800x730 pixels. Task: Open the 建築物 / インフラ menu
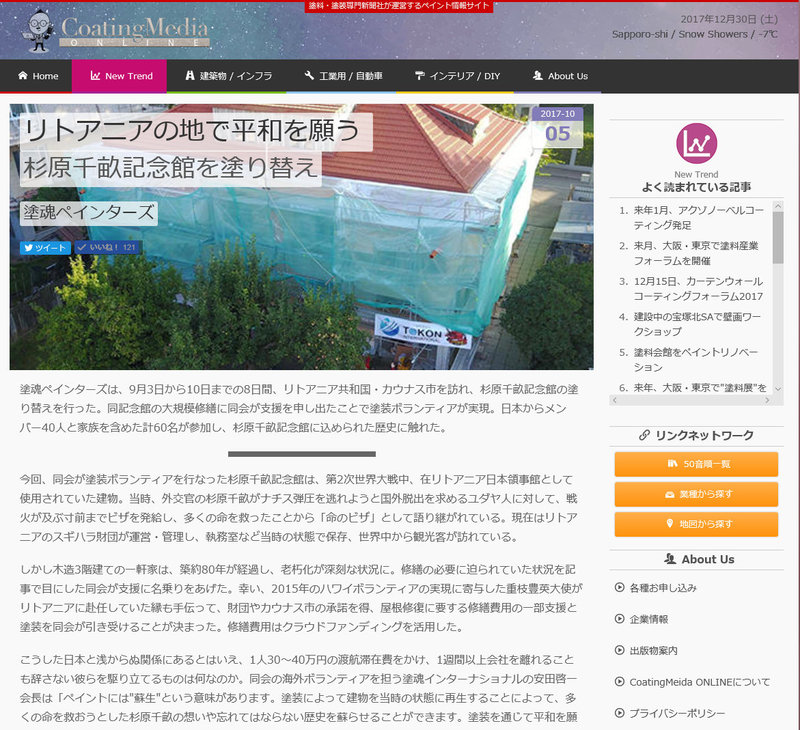tap(228, 76)
